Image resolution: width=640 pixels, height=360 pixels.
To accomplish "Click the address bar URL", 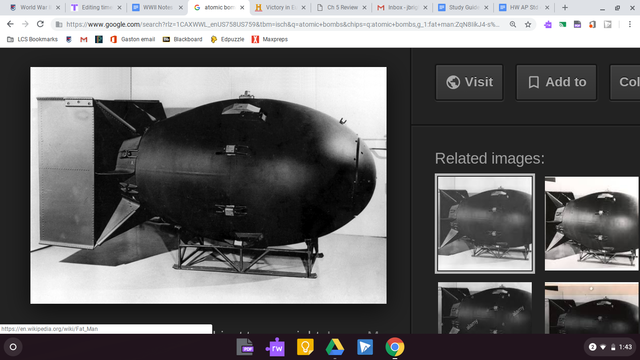I will pyautogui.click(x=282, y=24).
